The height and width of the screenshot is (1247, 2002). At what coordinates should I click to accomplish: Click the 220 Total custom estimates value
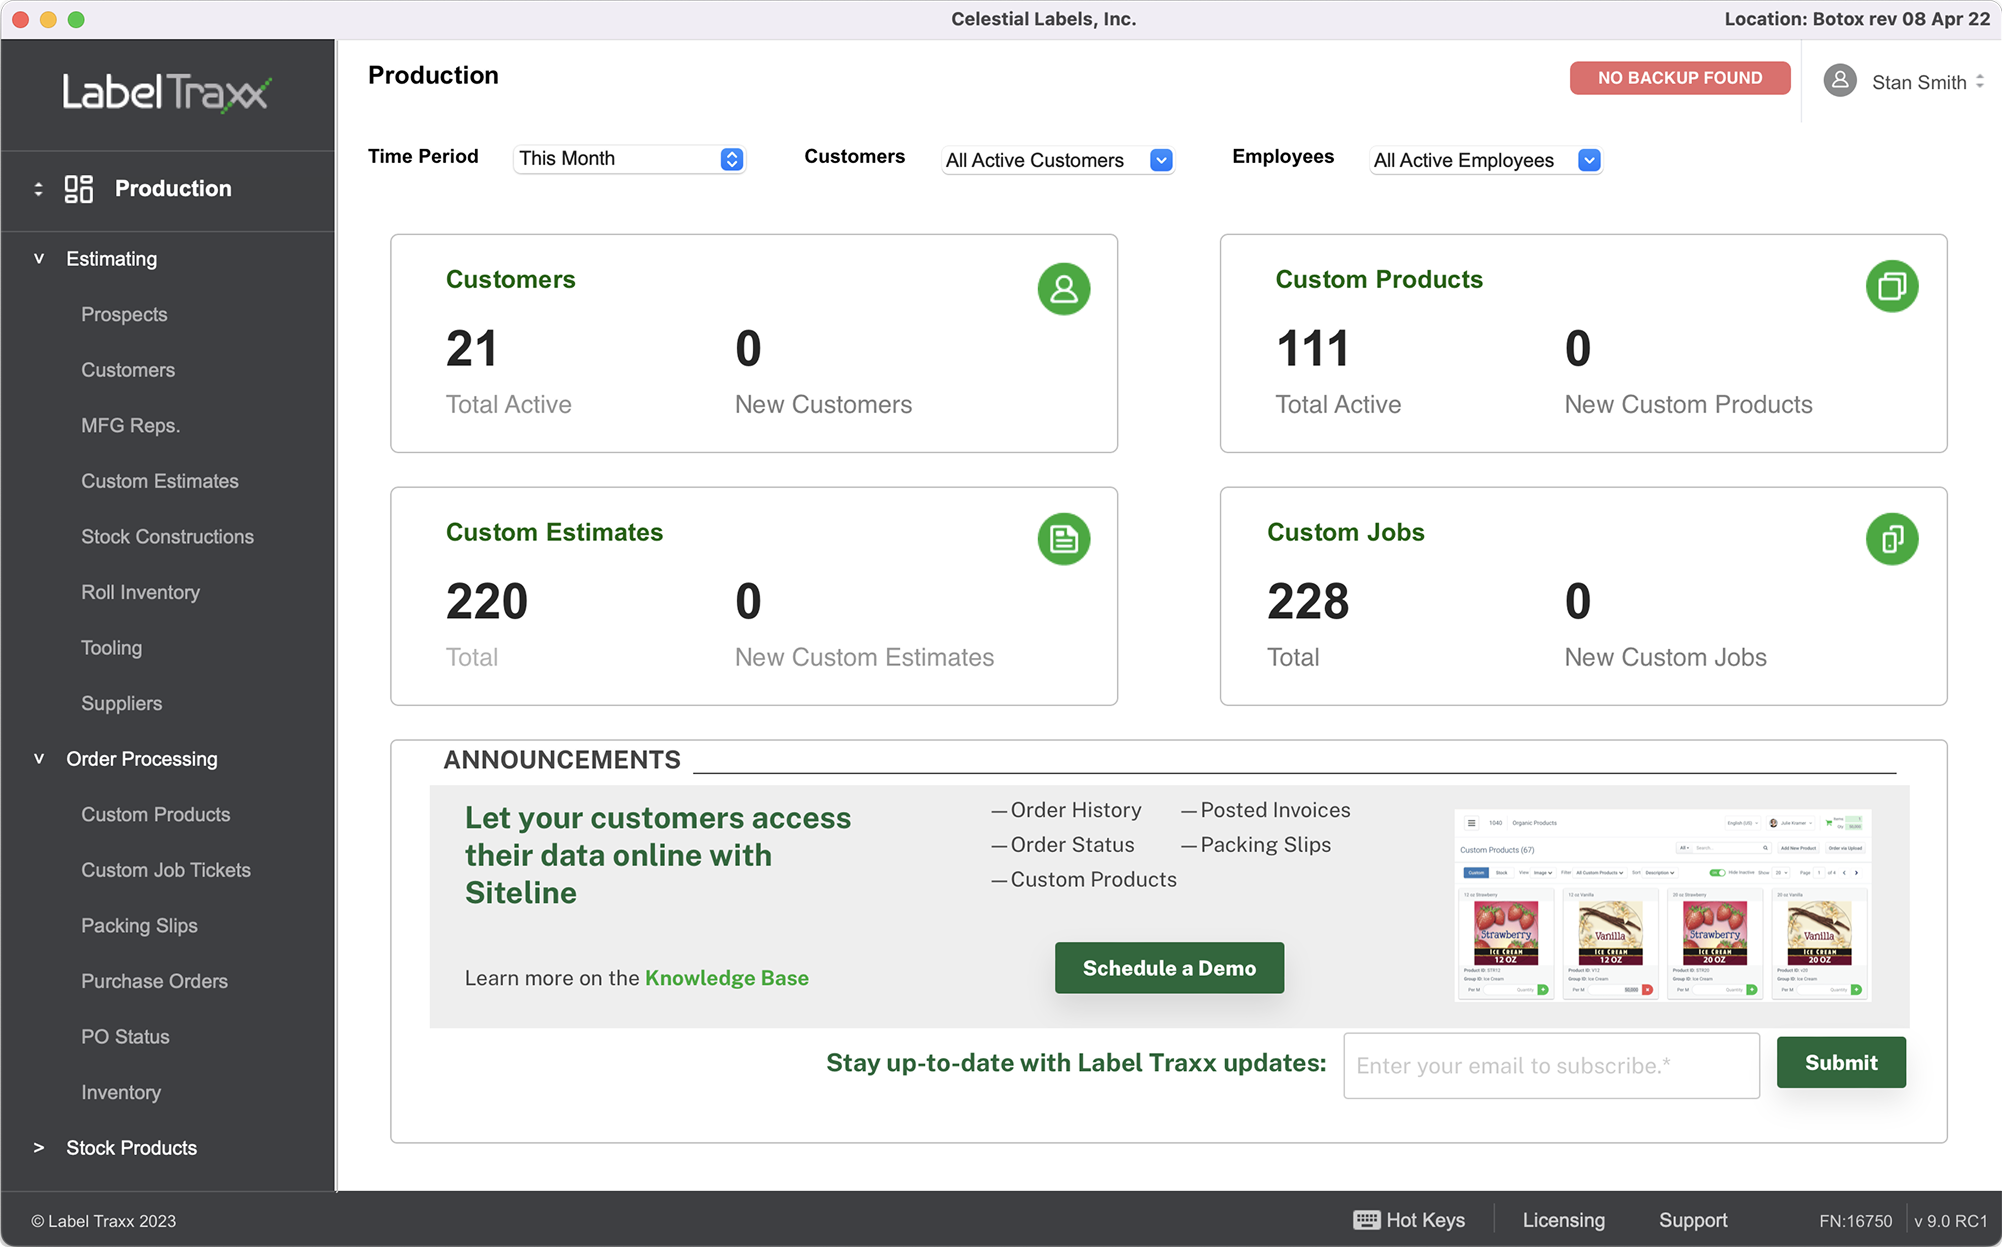487,602
